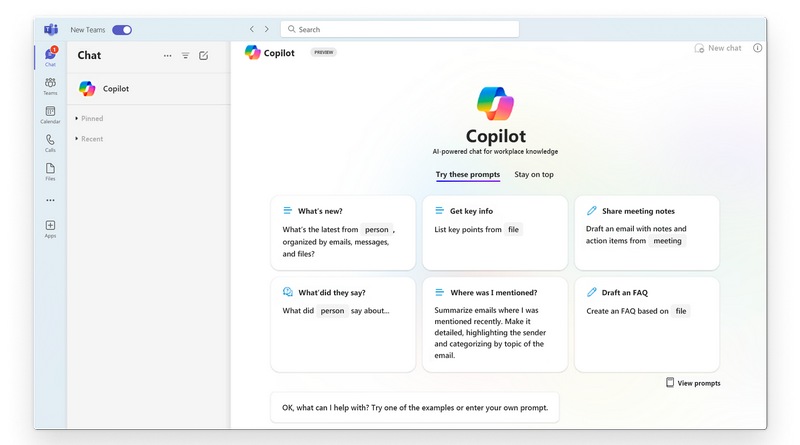Click the What did they say? chat icon
The width and height of the screenshot is (800, 445).
288,292
